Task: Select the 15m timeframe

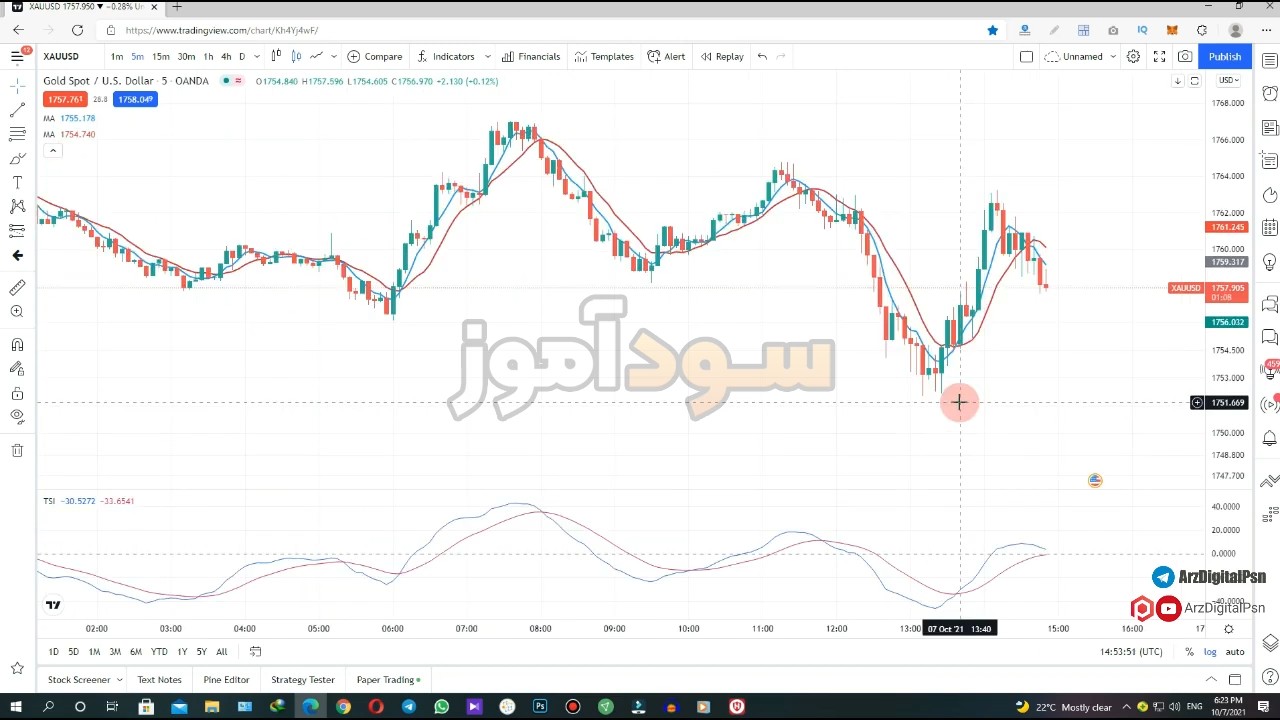Action: [160, 57]
